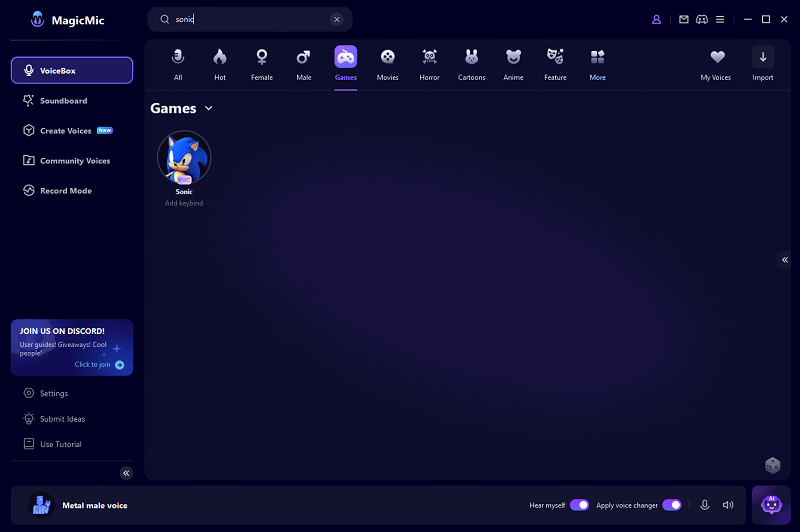The width and height of the screenshot is (800, 532).
Task: Expand the Games heading dropdown
Action: 209,108
